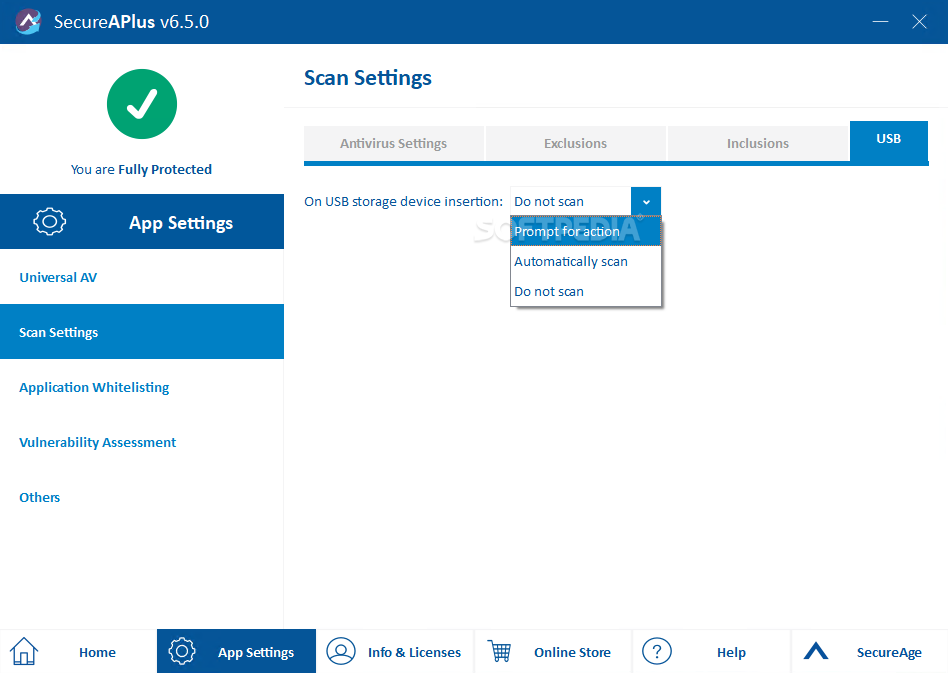
Task: Click the SecureAPlus v6.5.0 title text
Action: pos(131,22)
